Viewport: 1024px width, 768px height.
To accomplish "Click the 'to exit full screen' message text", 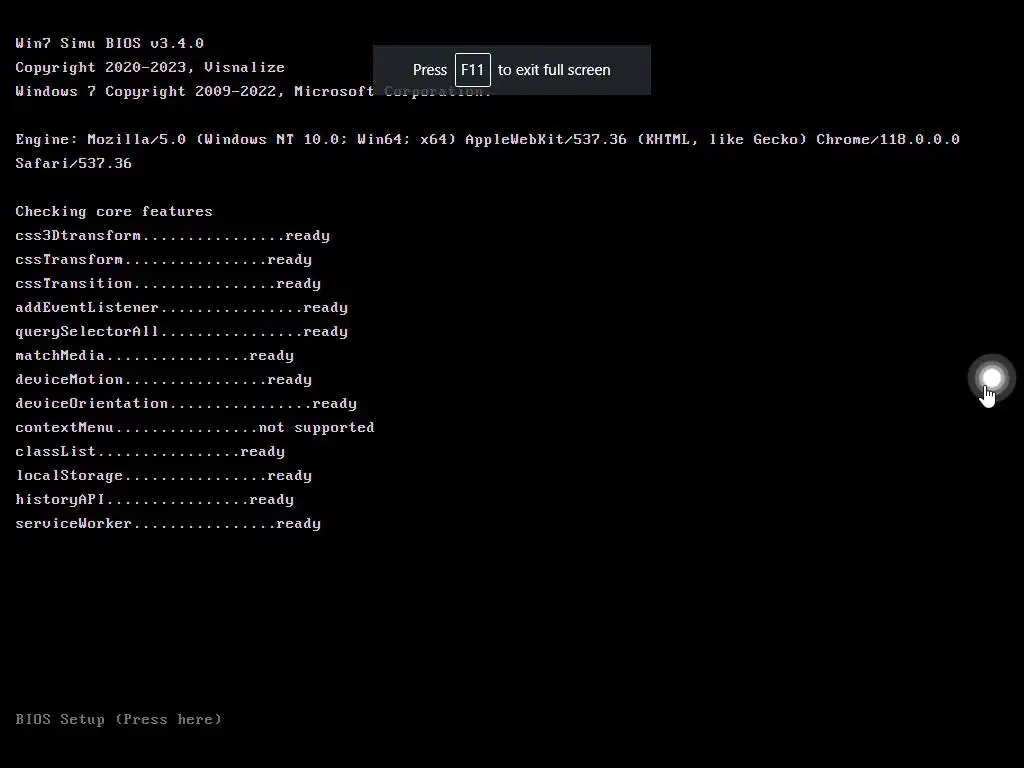I will click(x=554, y=70).
